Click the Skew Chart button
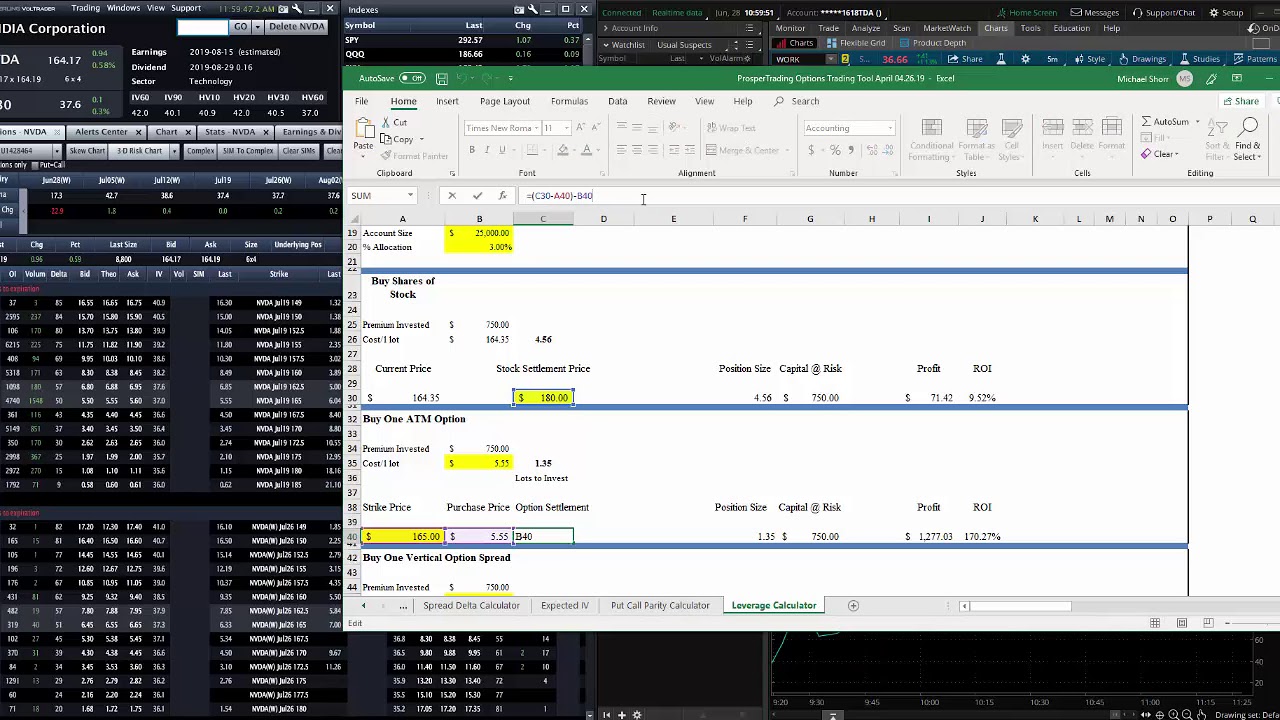Viewport: 1280px width, 720px height. [87, 151]
